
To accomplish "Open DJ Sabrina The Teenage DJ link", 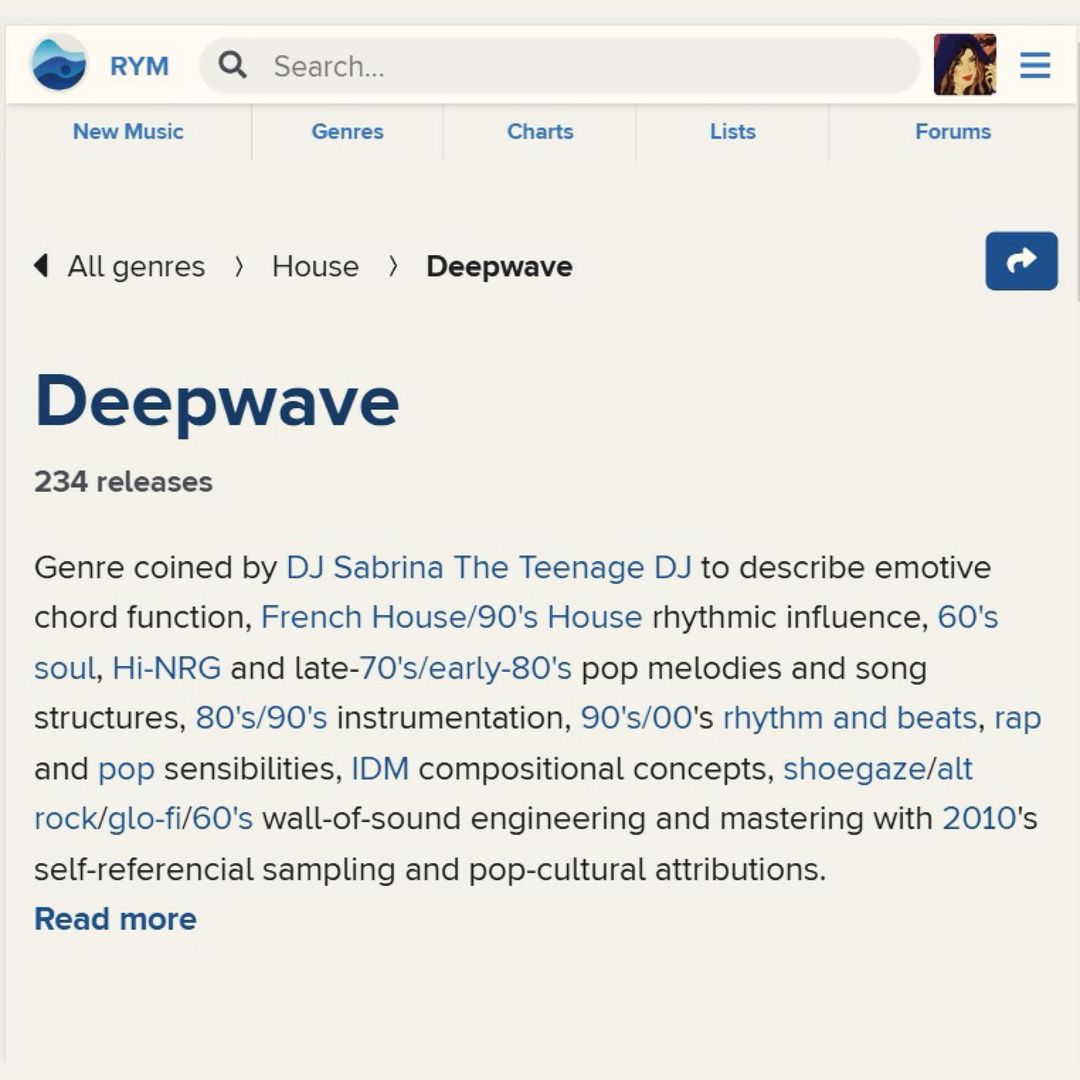I will [x=488, y=568].
